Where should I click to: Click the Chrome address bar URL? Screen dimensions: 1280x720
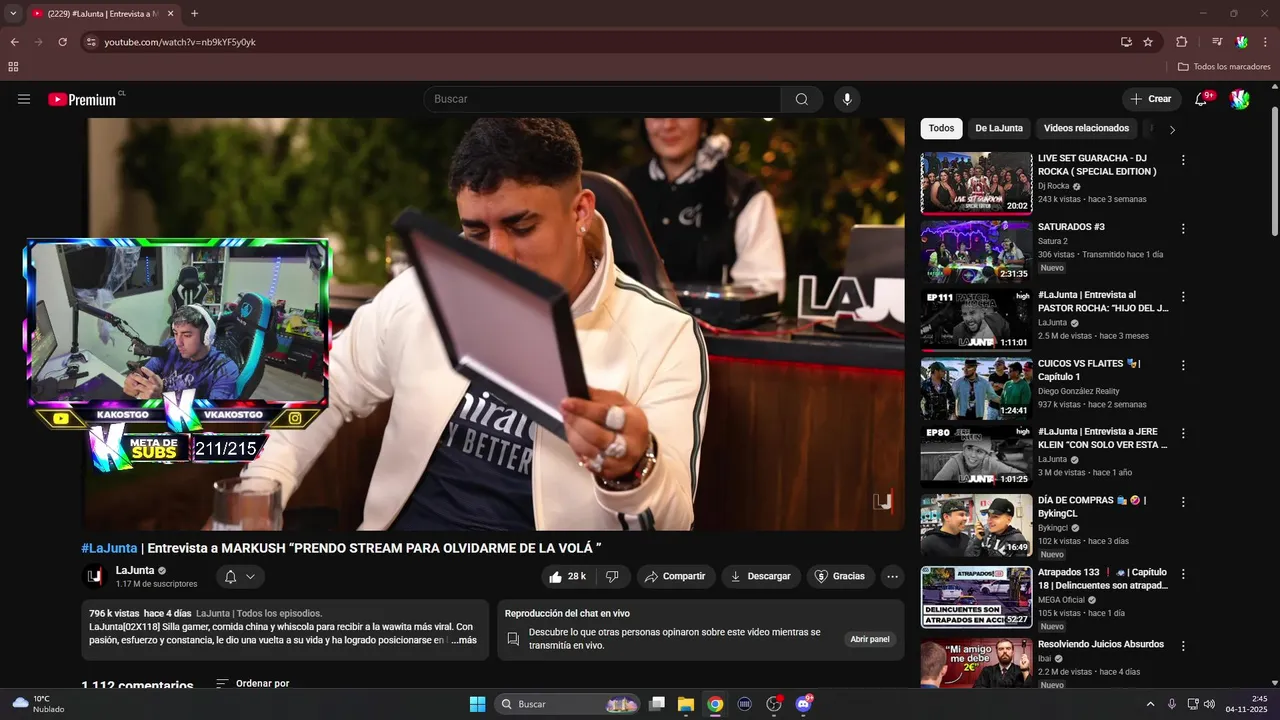point(180,42)
